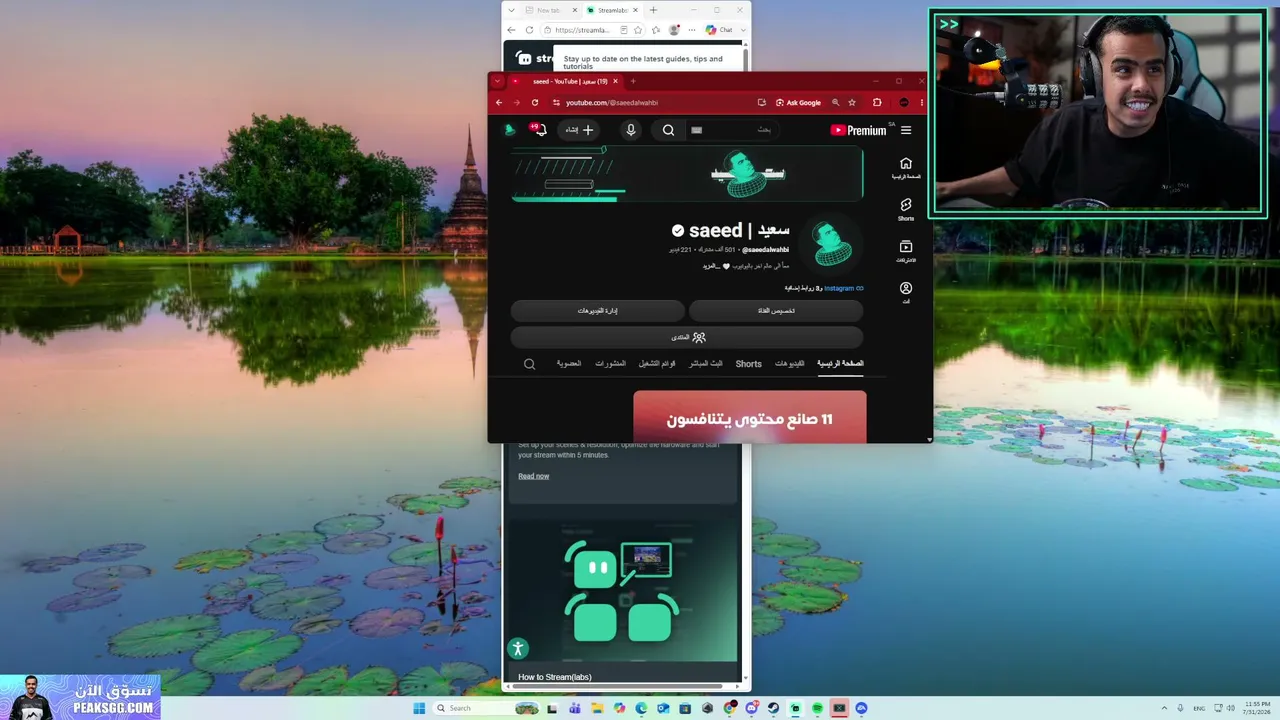Close the saeed - YouTube tab
The width and height of the screenshot is (1280, 720).
[x=615, y=81]
